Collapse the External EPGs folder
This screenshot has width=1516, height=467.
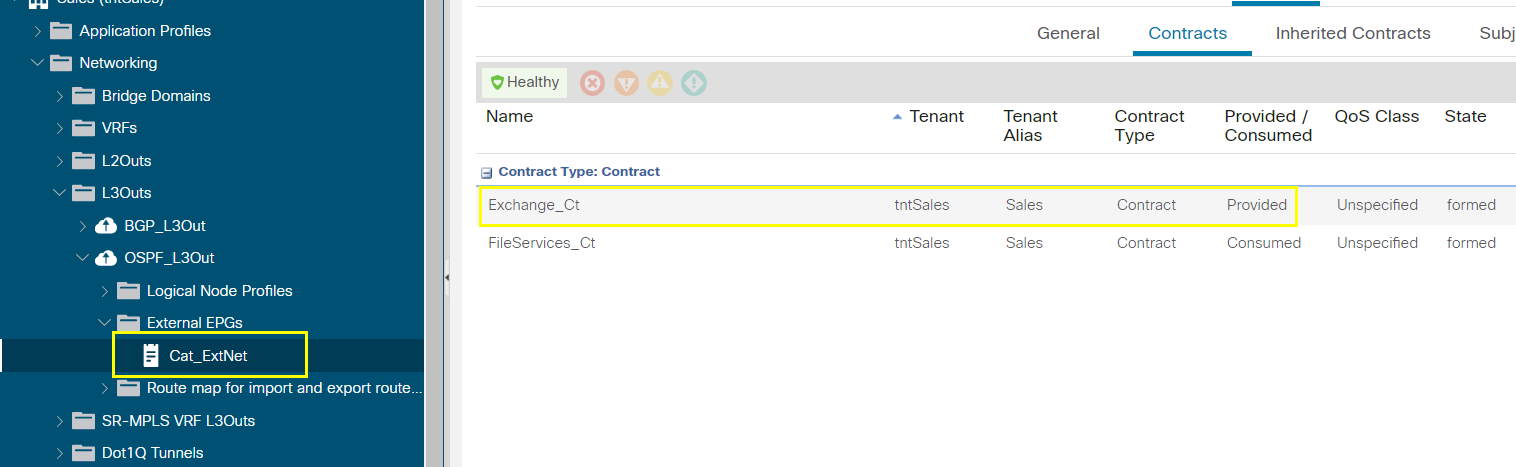105,323
